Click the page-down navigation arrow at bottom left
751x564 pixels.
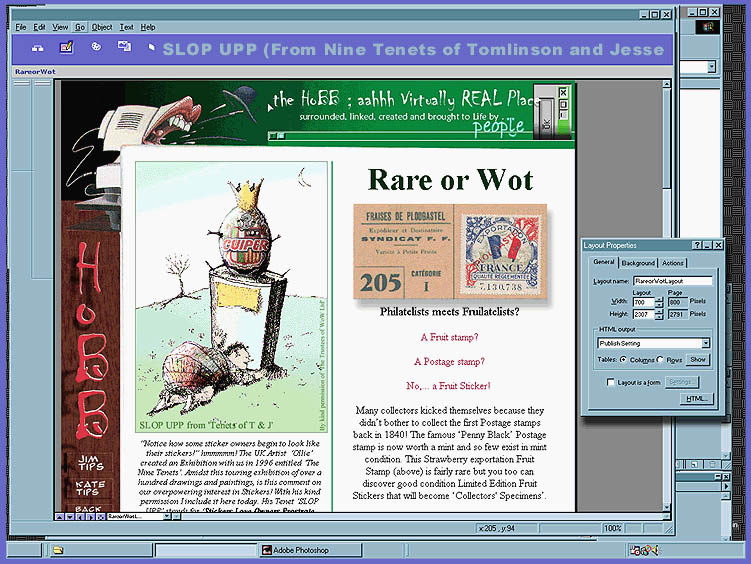(70, 517)
